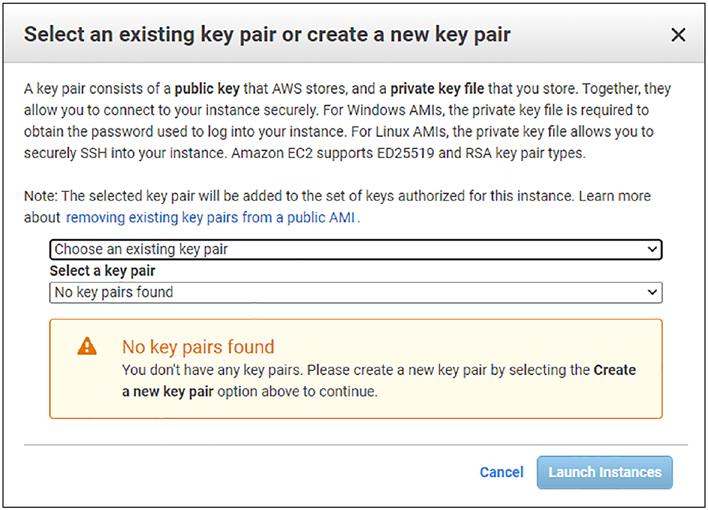Viewport: 708px width, 510px height.
Task: Click the 'Note: The selected key pair' paragraph
Action: pos(337,207)
